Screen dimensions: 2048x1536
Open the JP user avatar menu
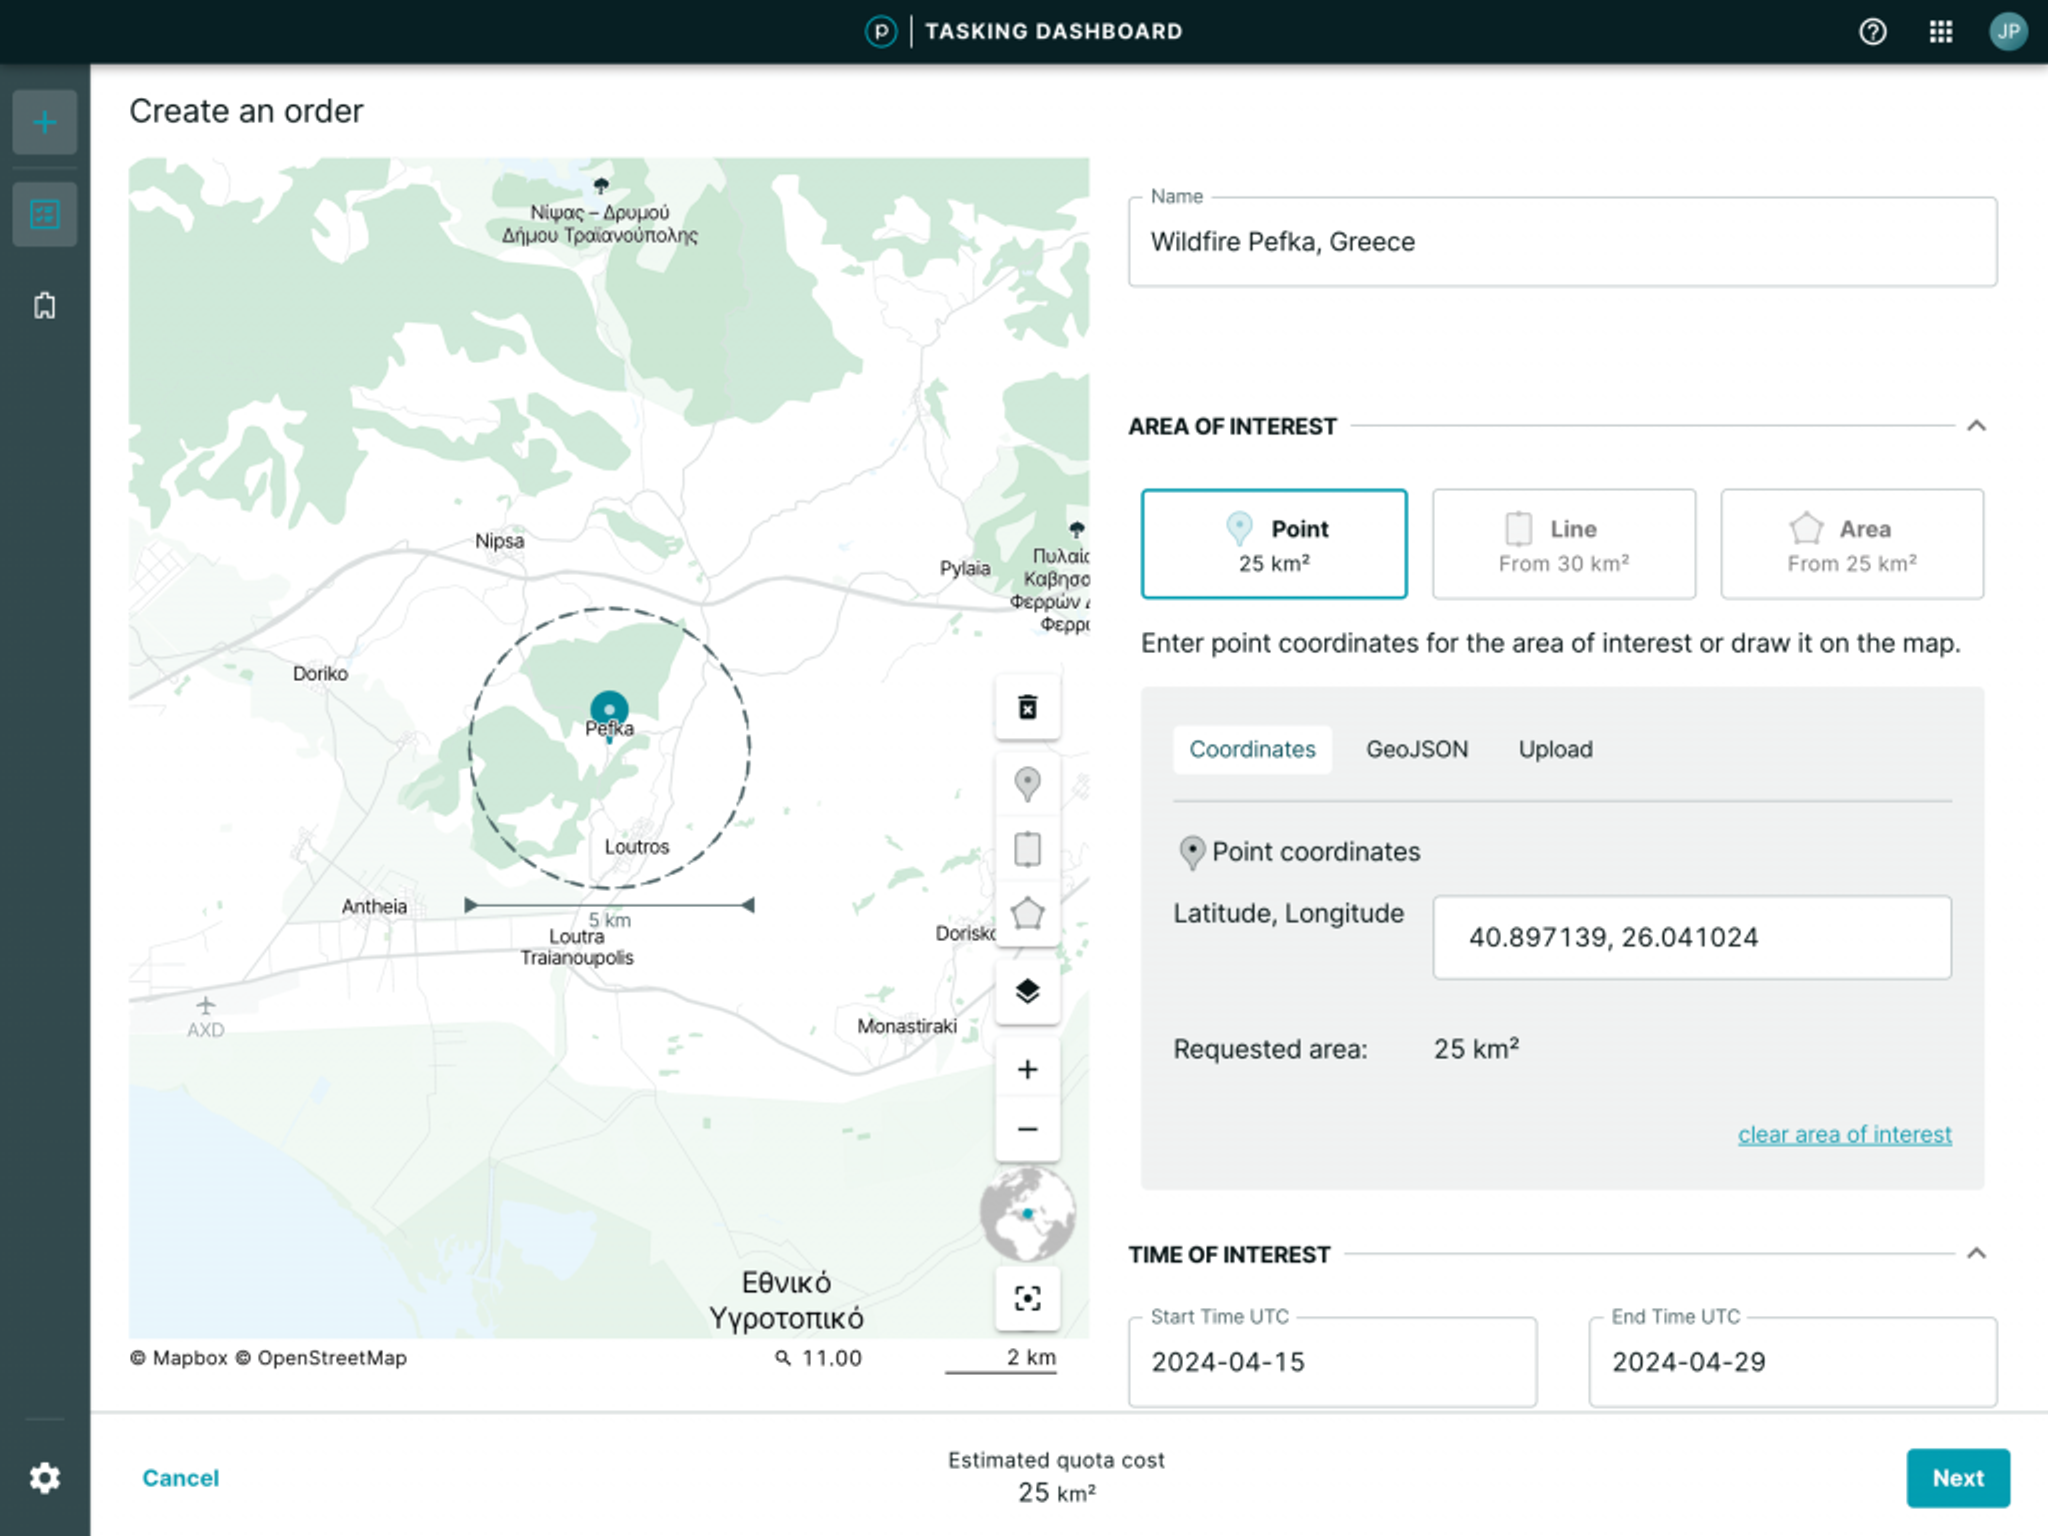click(2007, 32)
